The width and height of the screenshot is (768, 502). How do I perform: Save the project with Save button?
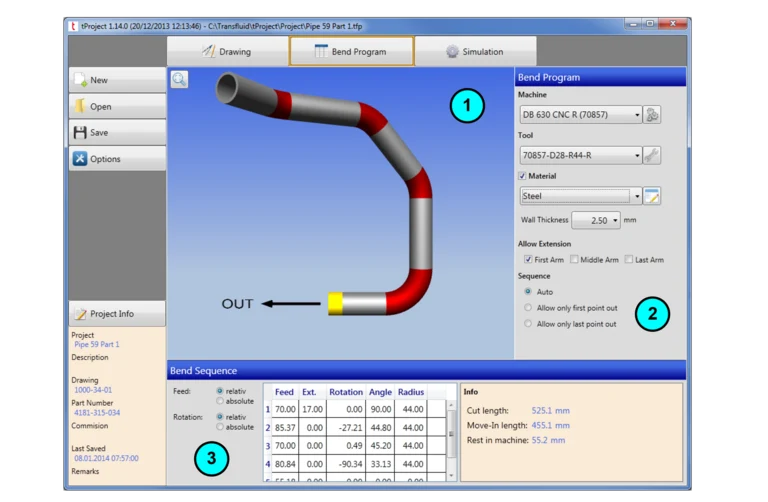pyautogui.click(x=117, y=132)
